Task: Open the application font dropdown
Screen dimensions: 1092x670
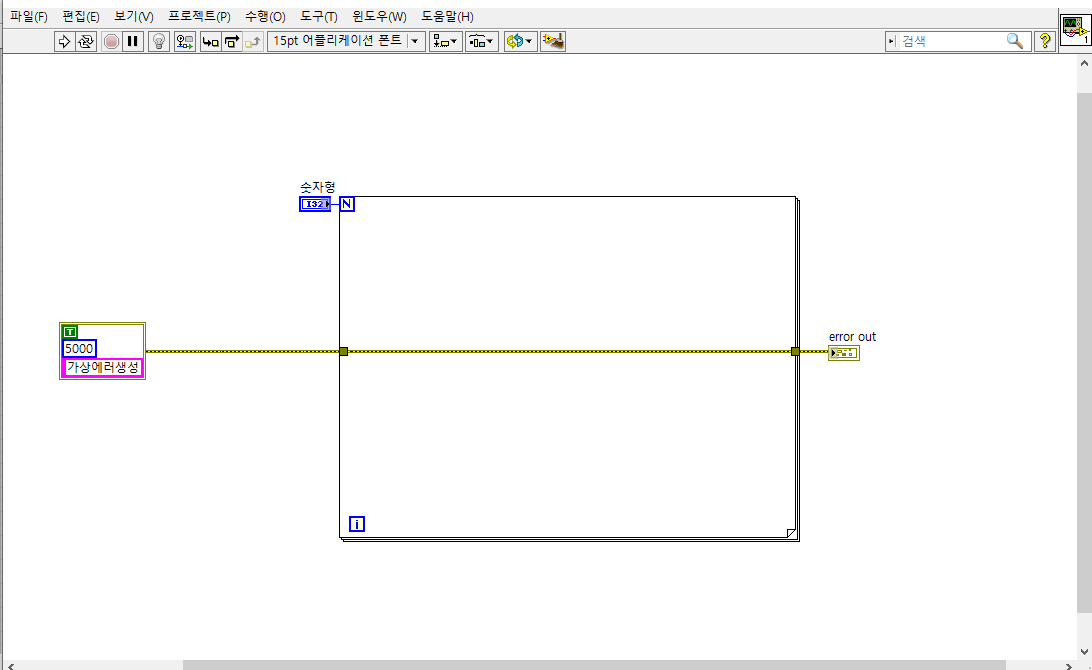Action: [x=414, y=41]
